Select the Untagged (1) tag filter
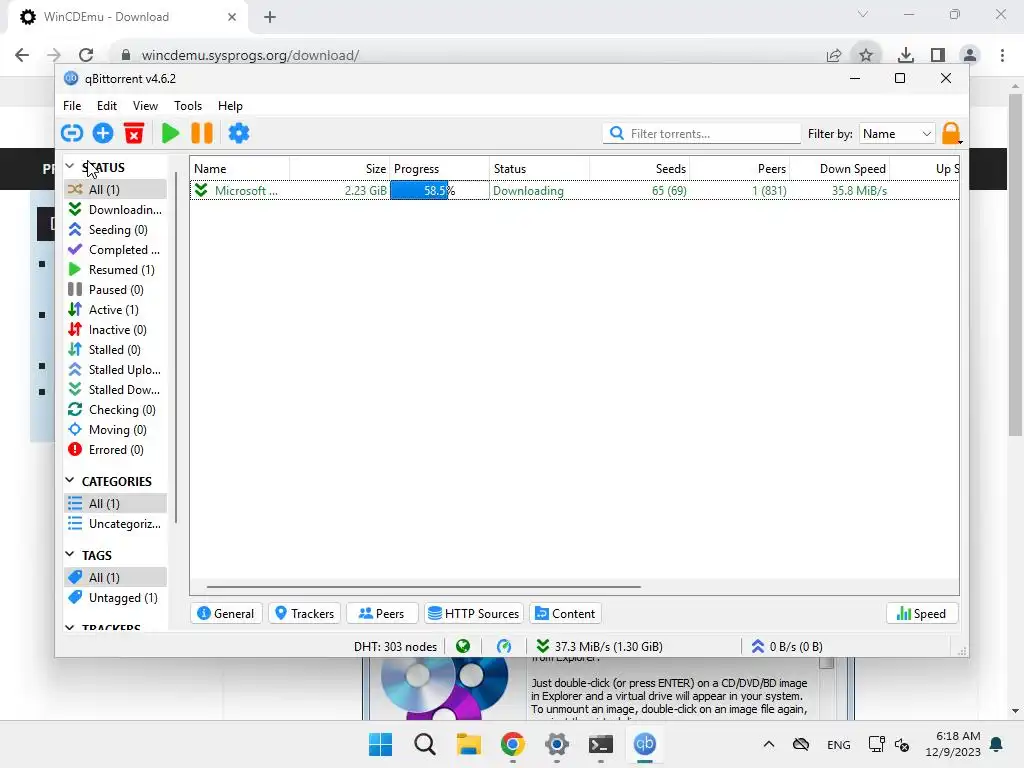This screenshot has width=1024, height=768. click(x=116, y=598)
